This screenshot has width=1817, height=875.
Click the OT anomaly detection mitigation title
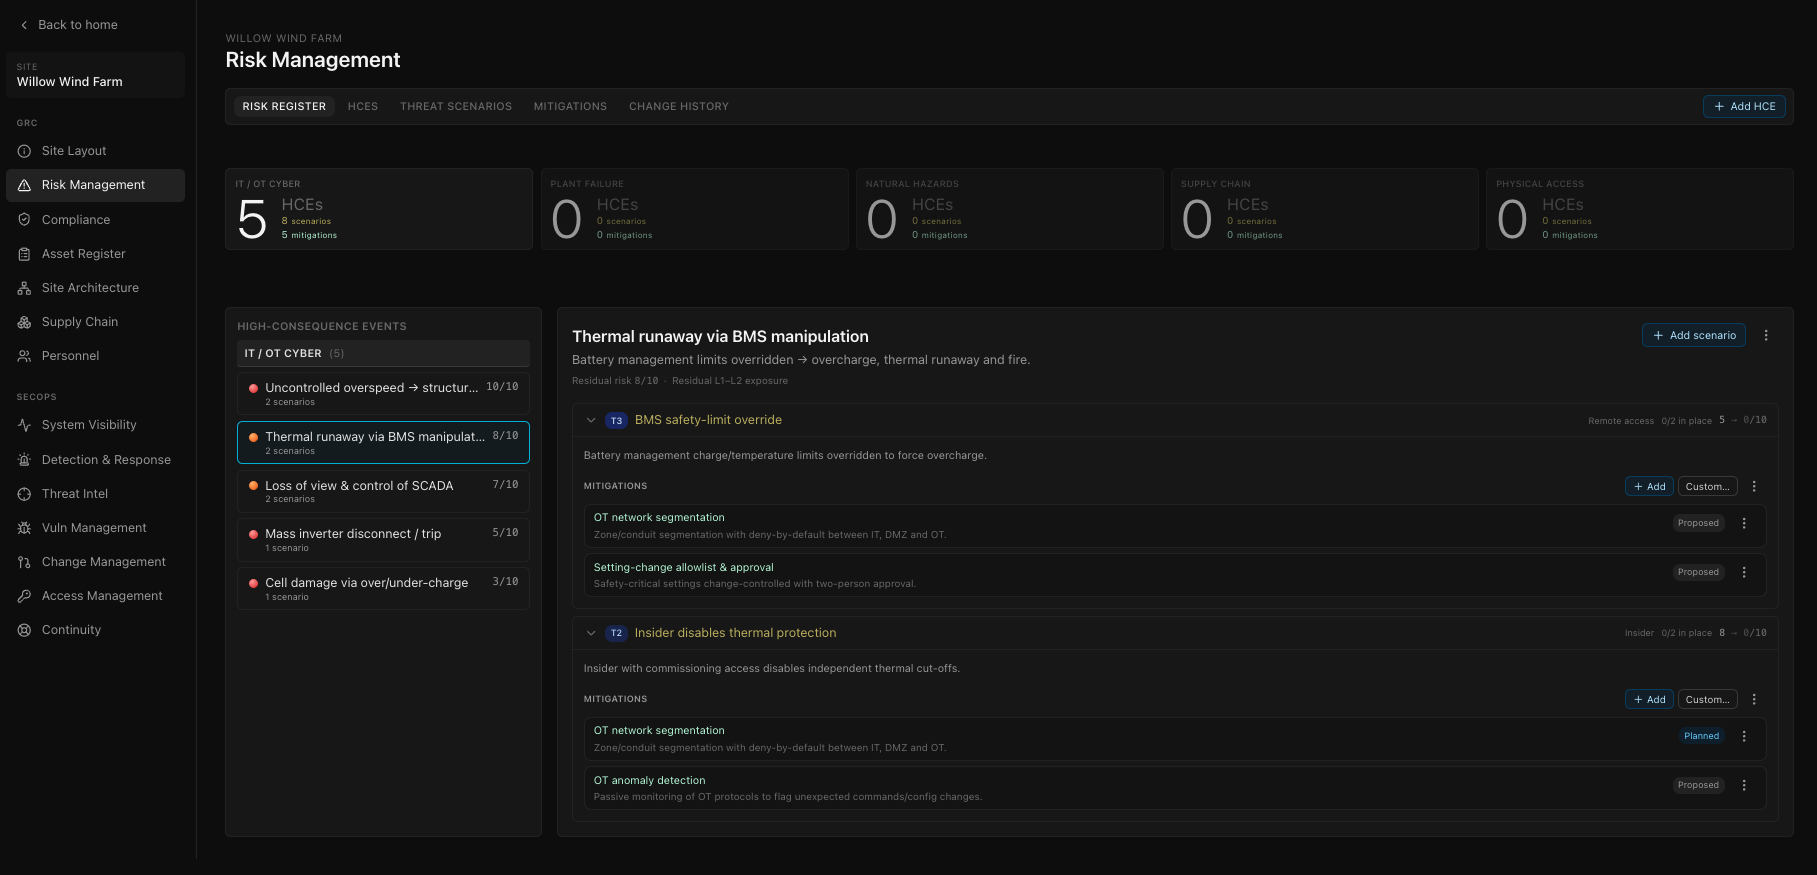pyautogui.click(x=649, y=781)
